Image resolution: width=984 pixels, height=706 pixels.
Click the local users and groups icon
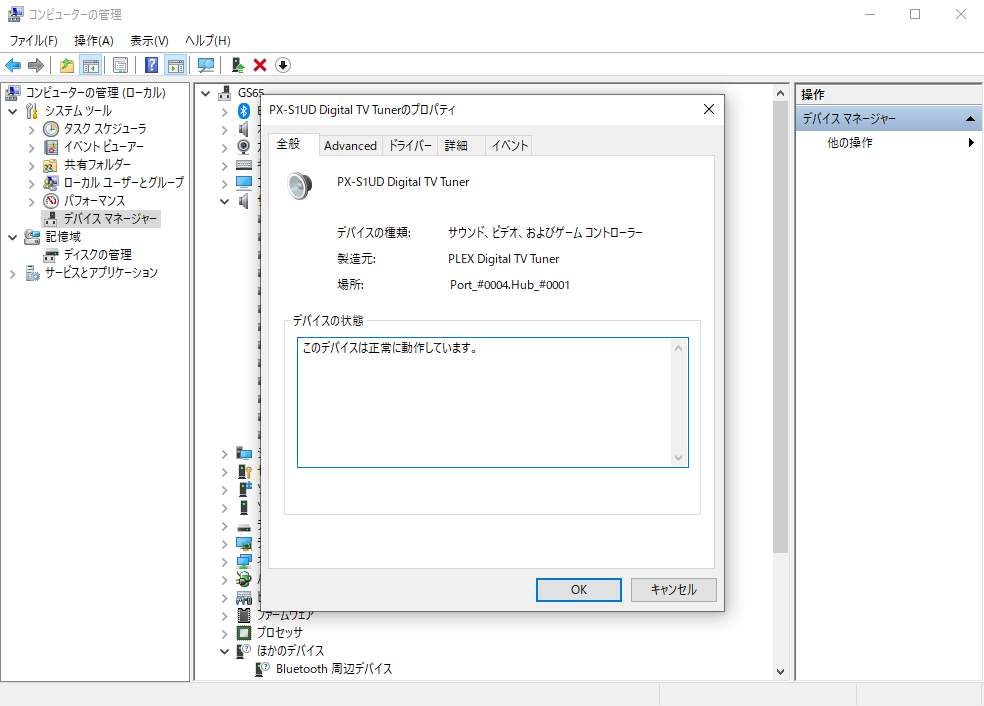click(51, 183)
